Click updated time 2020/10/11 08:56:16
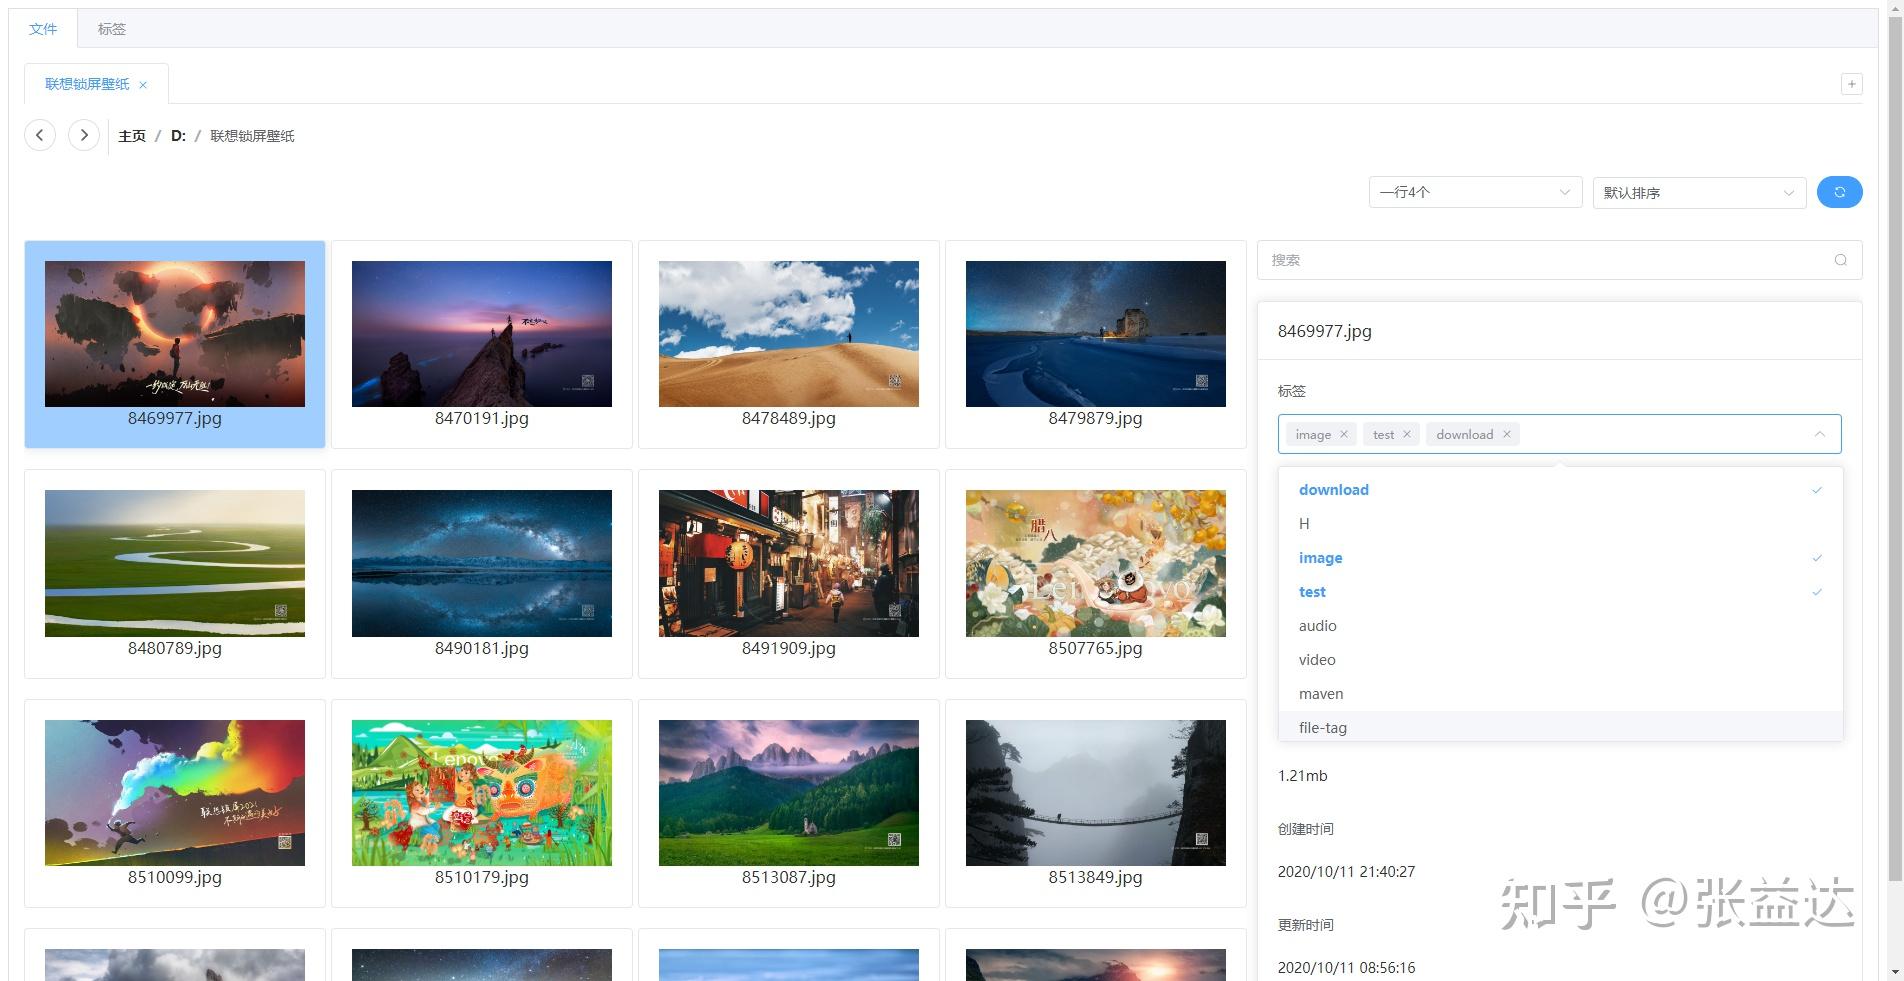The image size is (1904, 981). click(1346, 968)
